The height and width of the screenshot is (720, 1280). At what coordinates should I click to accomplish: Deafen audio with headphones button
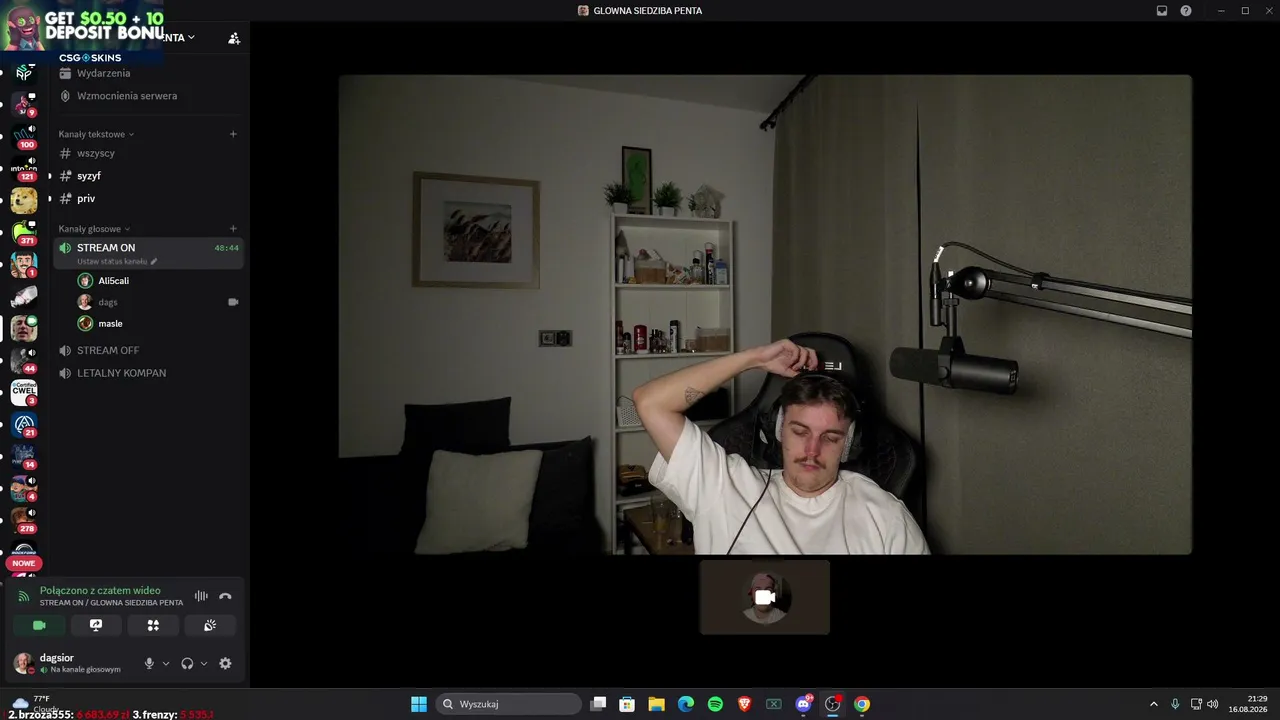point(187,663)
